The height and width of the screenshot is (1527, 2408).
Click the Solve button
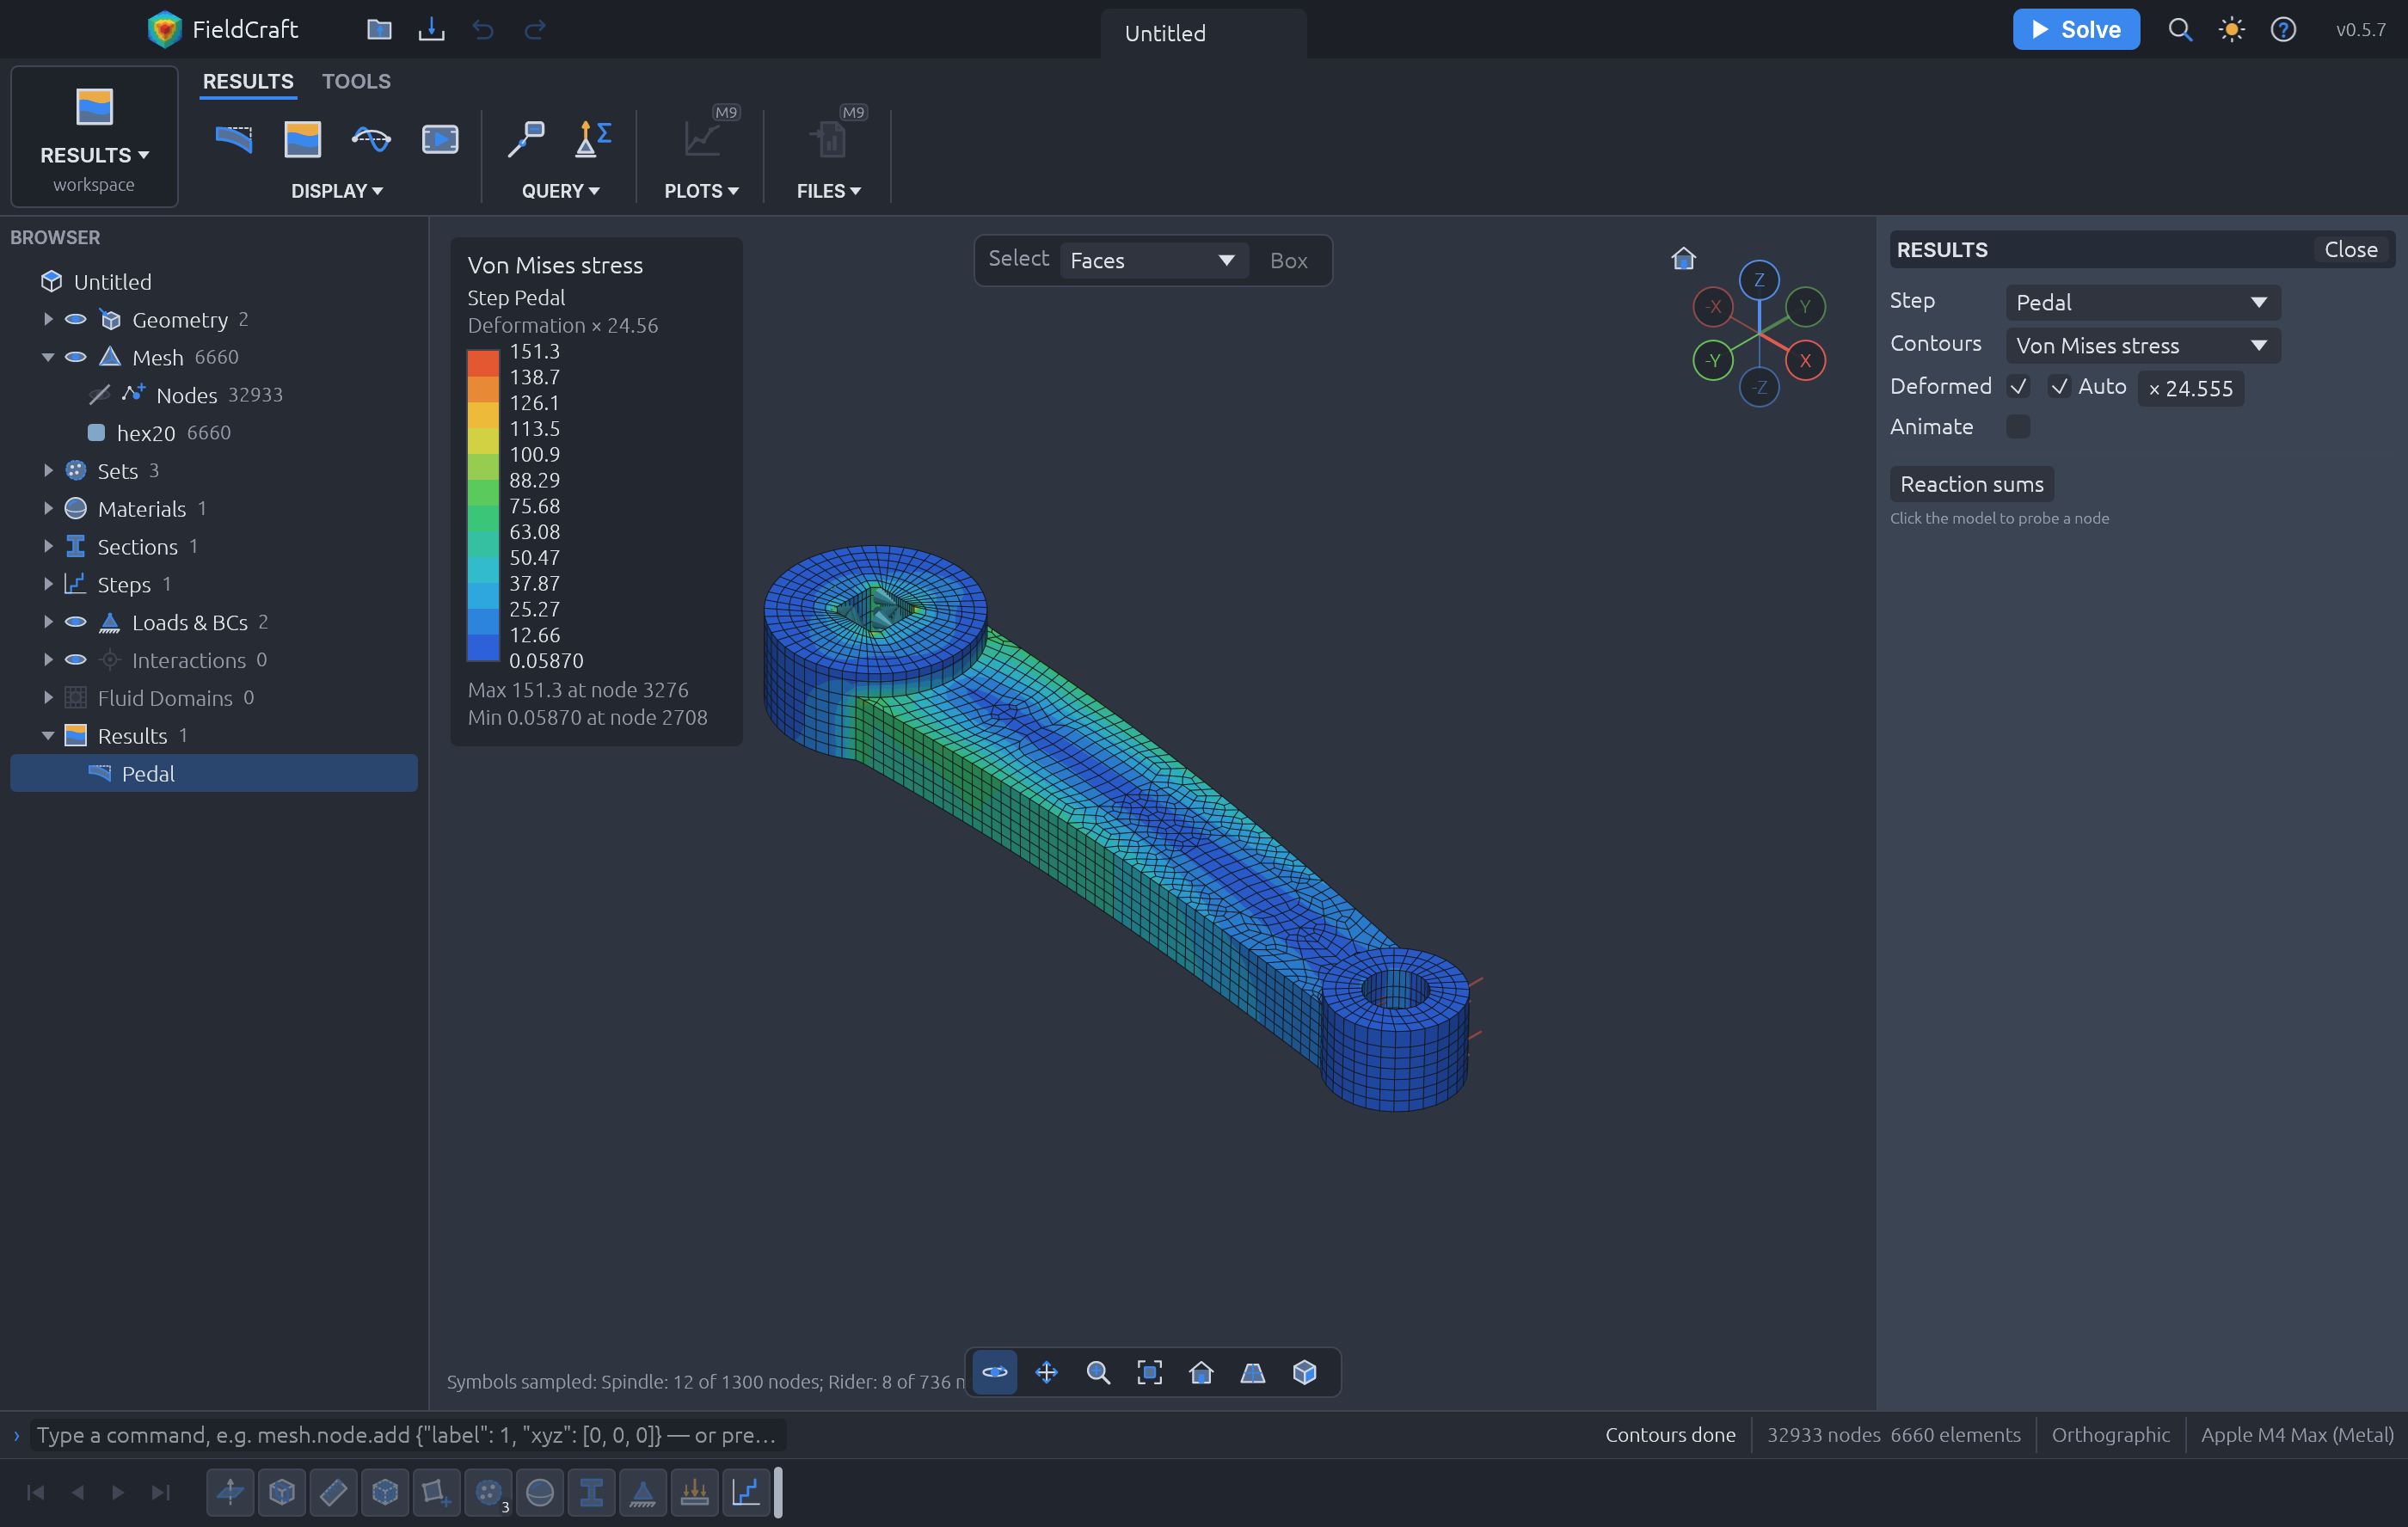click(x=2076, y=29)
